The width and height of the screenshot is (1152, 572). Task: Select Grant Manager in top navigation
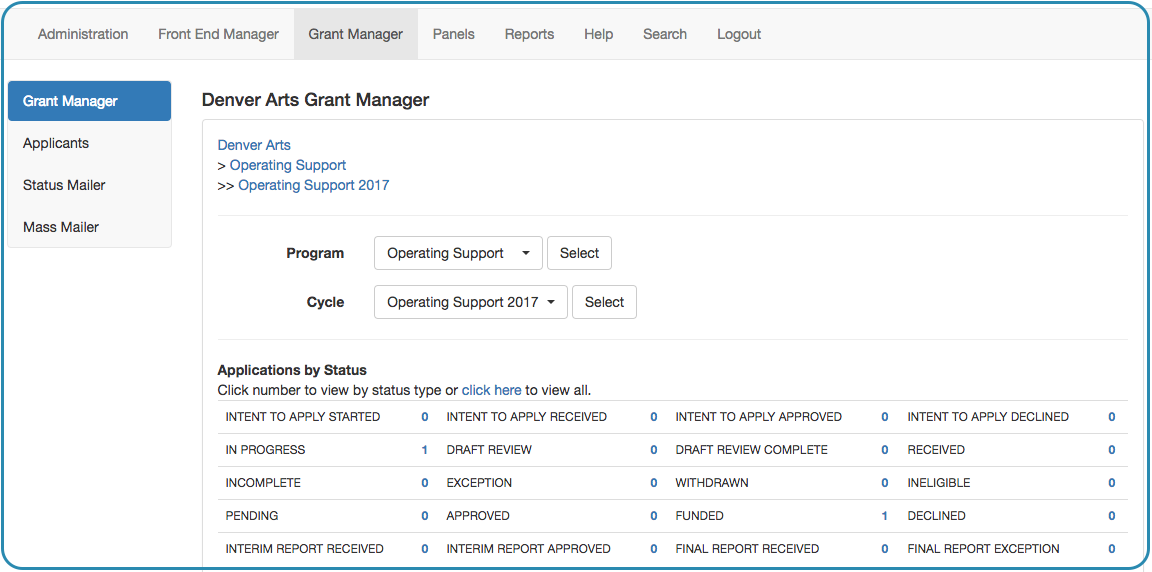coord(356,35)
